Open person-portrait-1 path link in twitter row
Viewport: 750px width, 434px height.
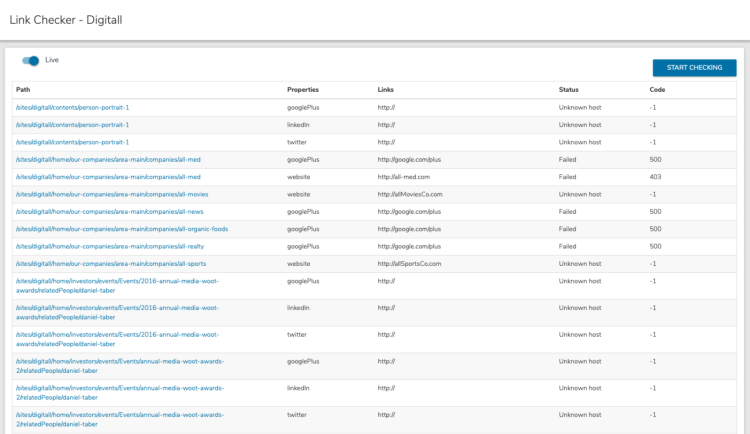[x=72, y=142]
